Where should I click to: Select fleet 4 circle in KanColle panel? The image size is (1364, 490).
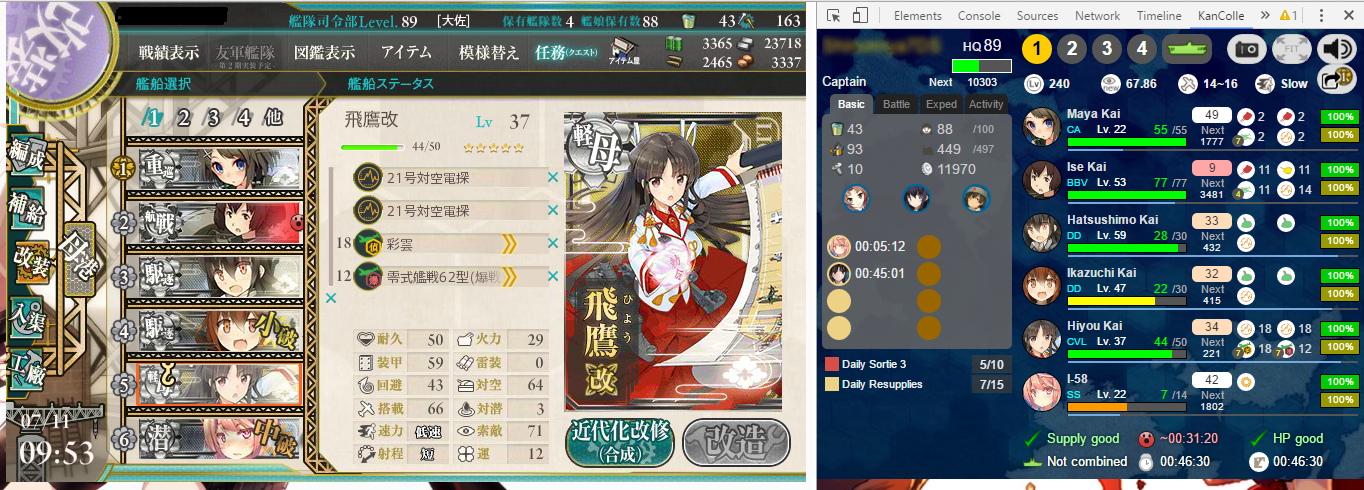click(x=1141, y=48)
